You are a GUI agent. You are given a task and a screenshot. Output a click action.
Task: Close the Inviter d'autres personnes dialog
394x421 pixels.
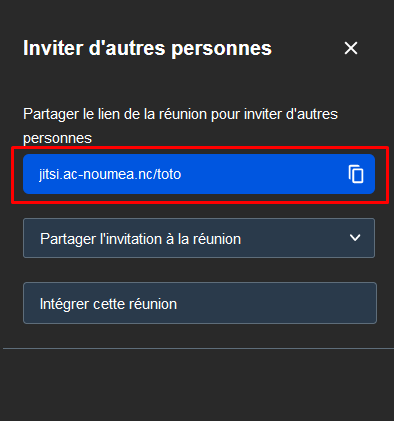[351, 48]
